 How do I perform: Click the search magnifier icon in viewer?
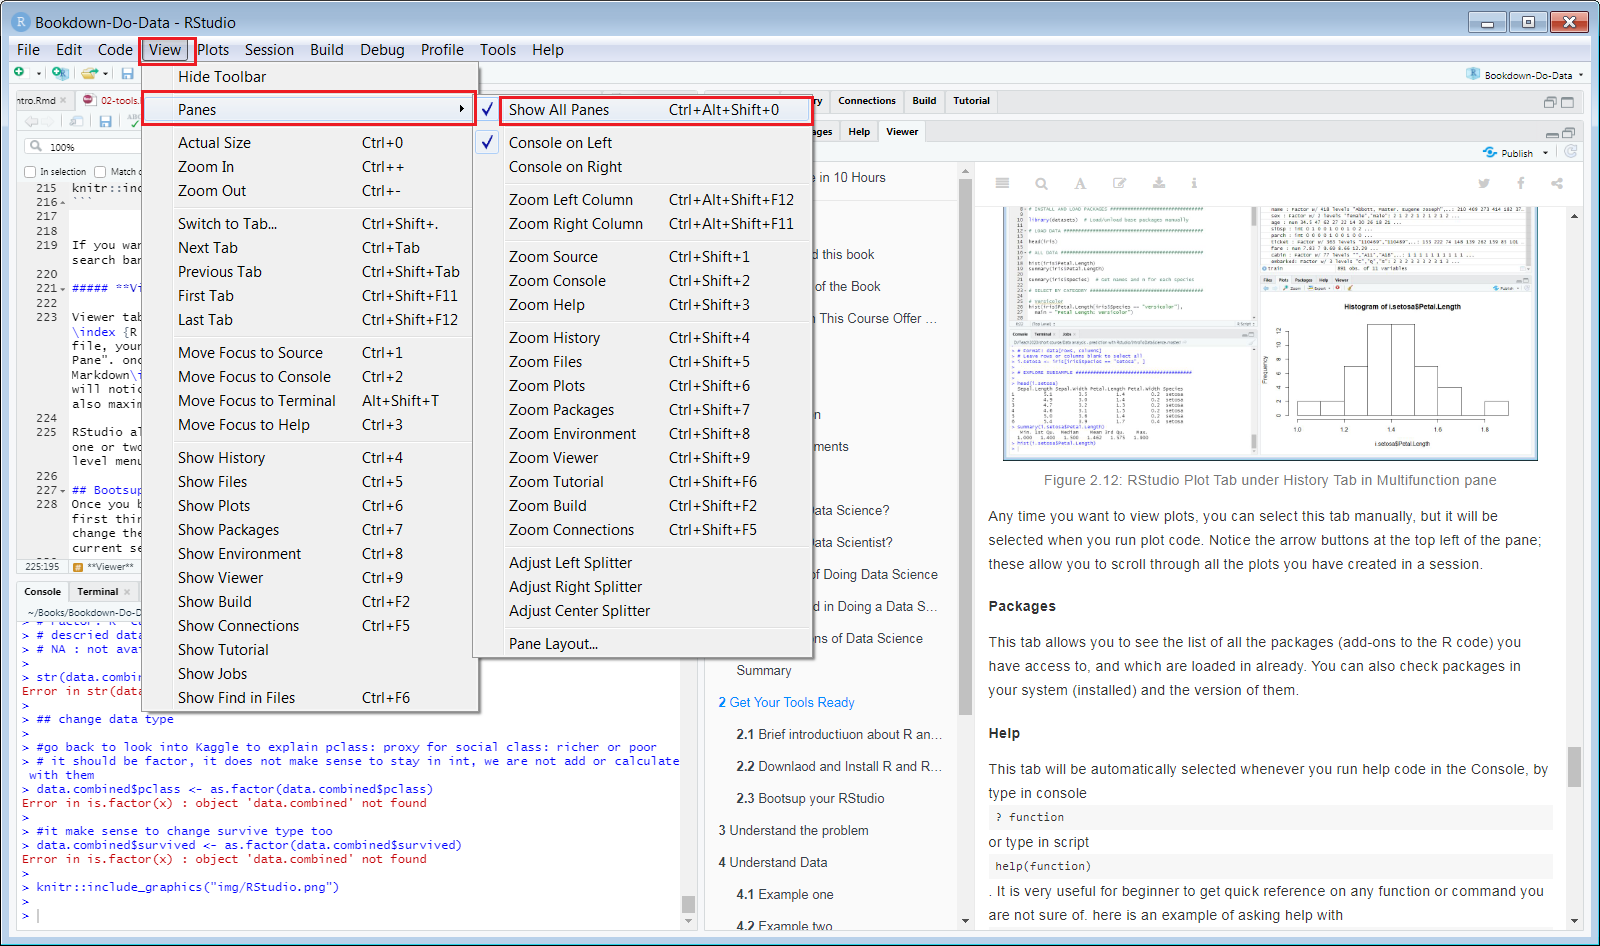(x=1041, y=183)
